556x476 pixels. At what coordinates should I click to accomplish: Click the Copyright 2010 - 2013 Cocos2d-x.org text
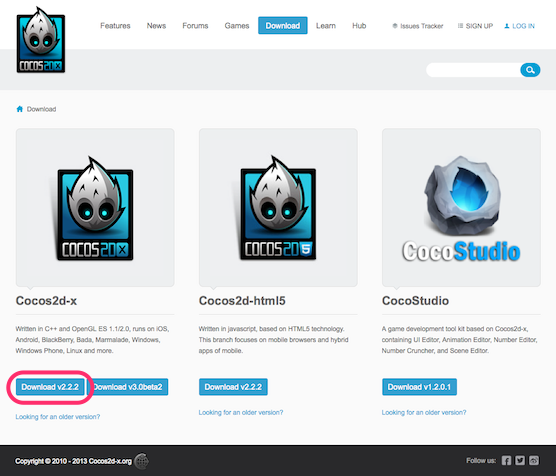73,461
